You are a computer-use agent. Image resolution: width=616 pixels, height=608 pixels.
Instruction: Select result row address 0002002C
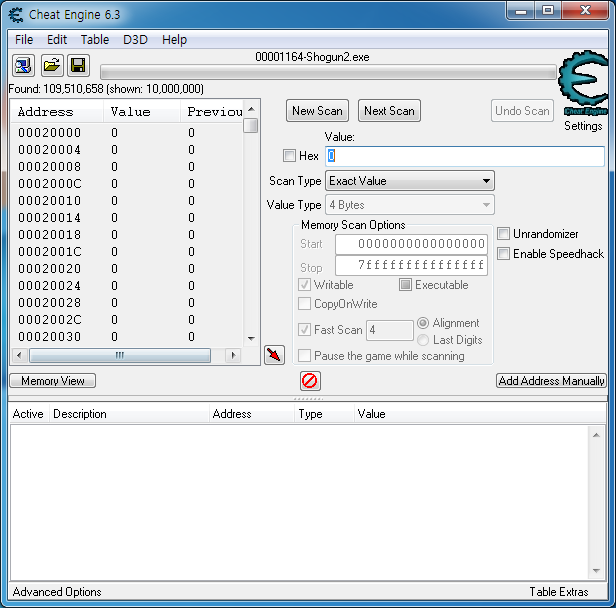pyautogui.click(x=127, y=319)
